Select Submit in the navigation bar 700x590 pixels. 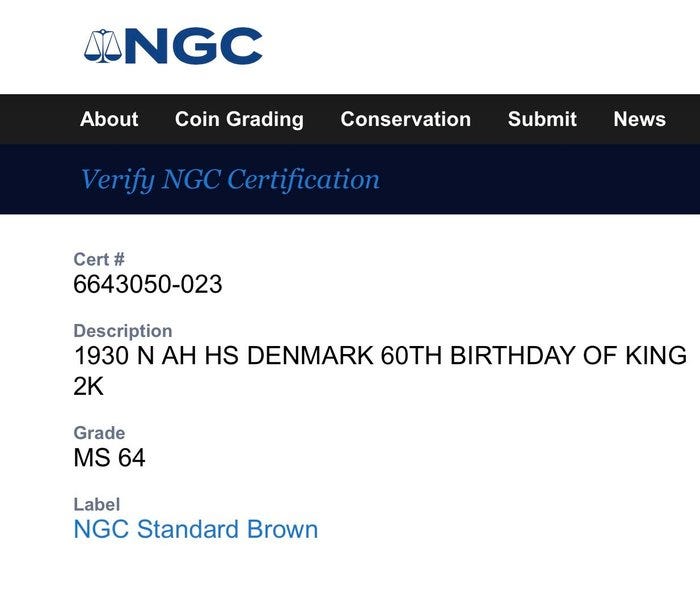[542, 119]
